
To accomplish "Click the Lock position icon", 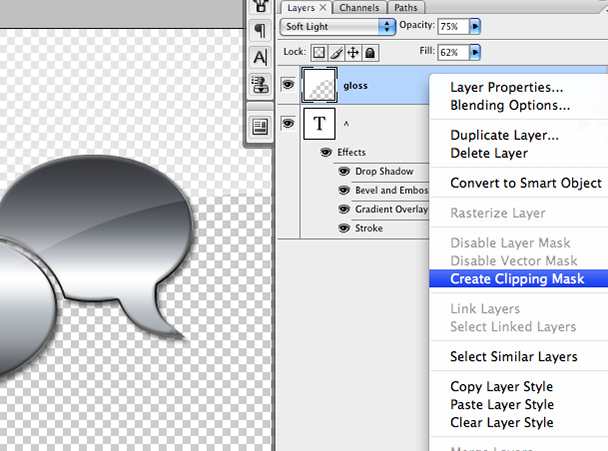I will click(x=353, y=52).
